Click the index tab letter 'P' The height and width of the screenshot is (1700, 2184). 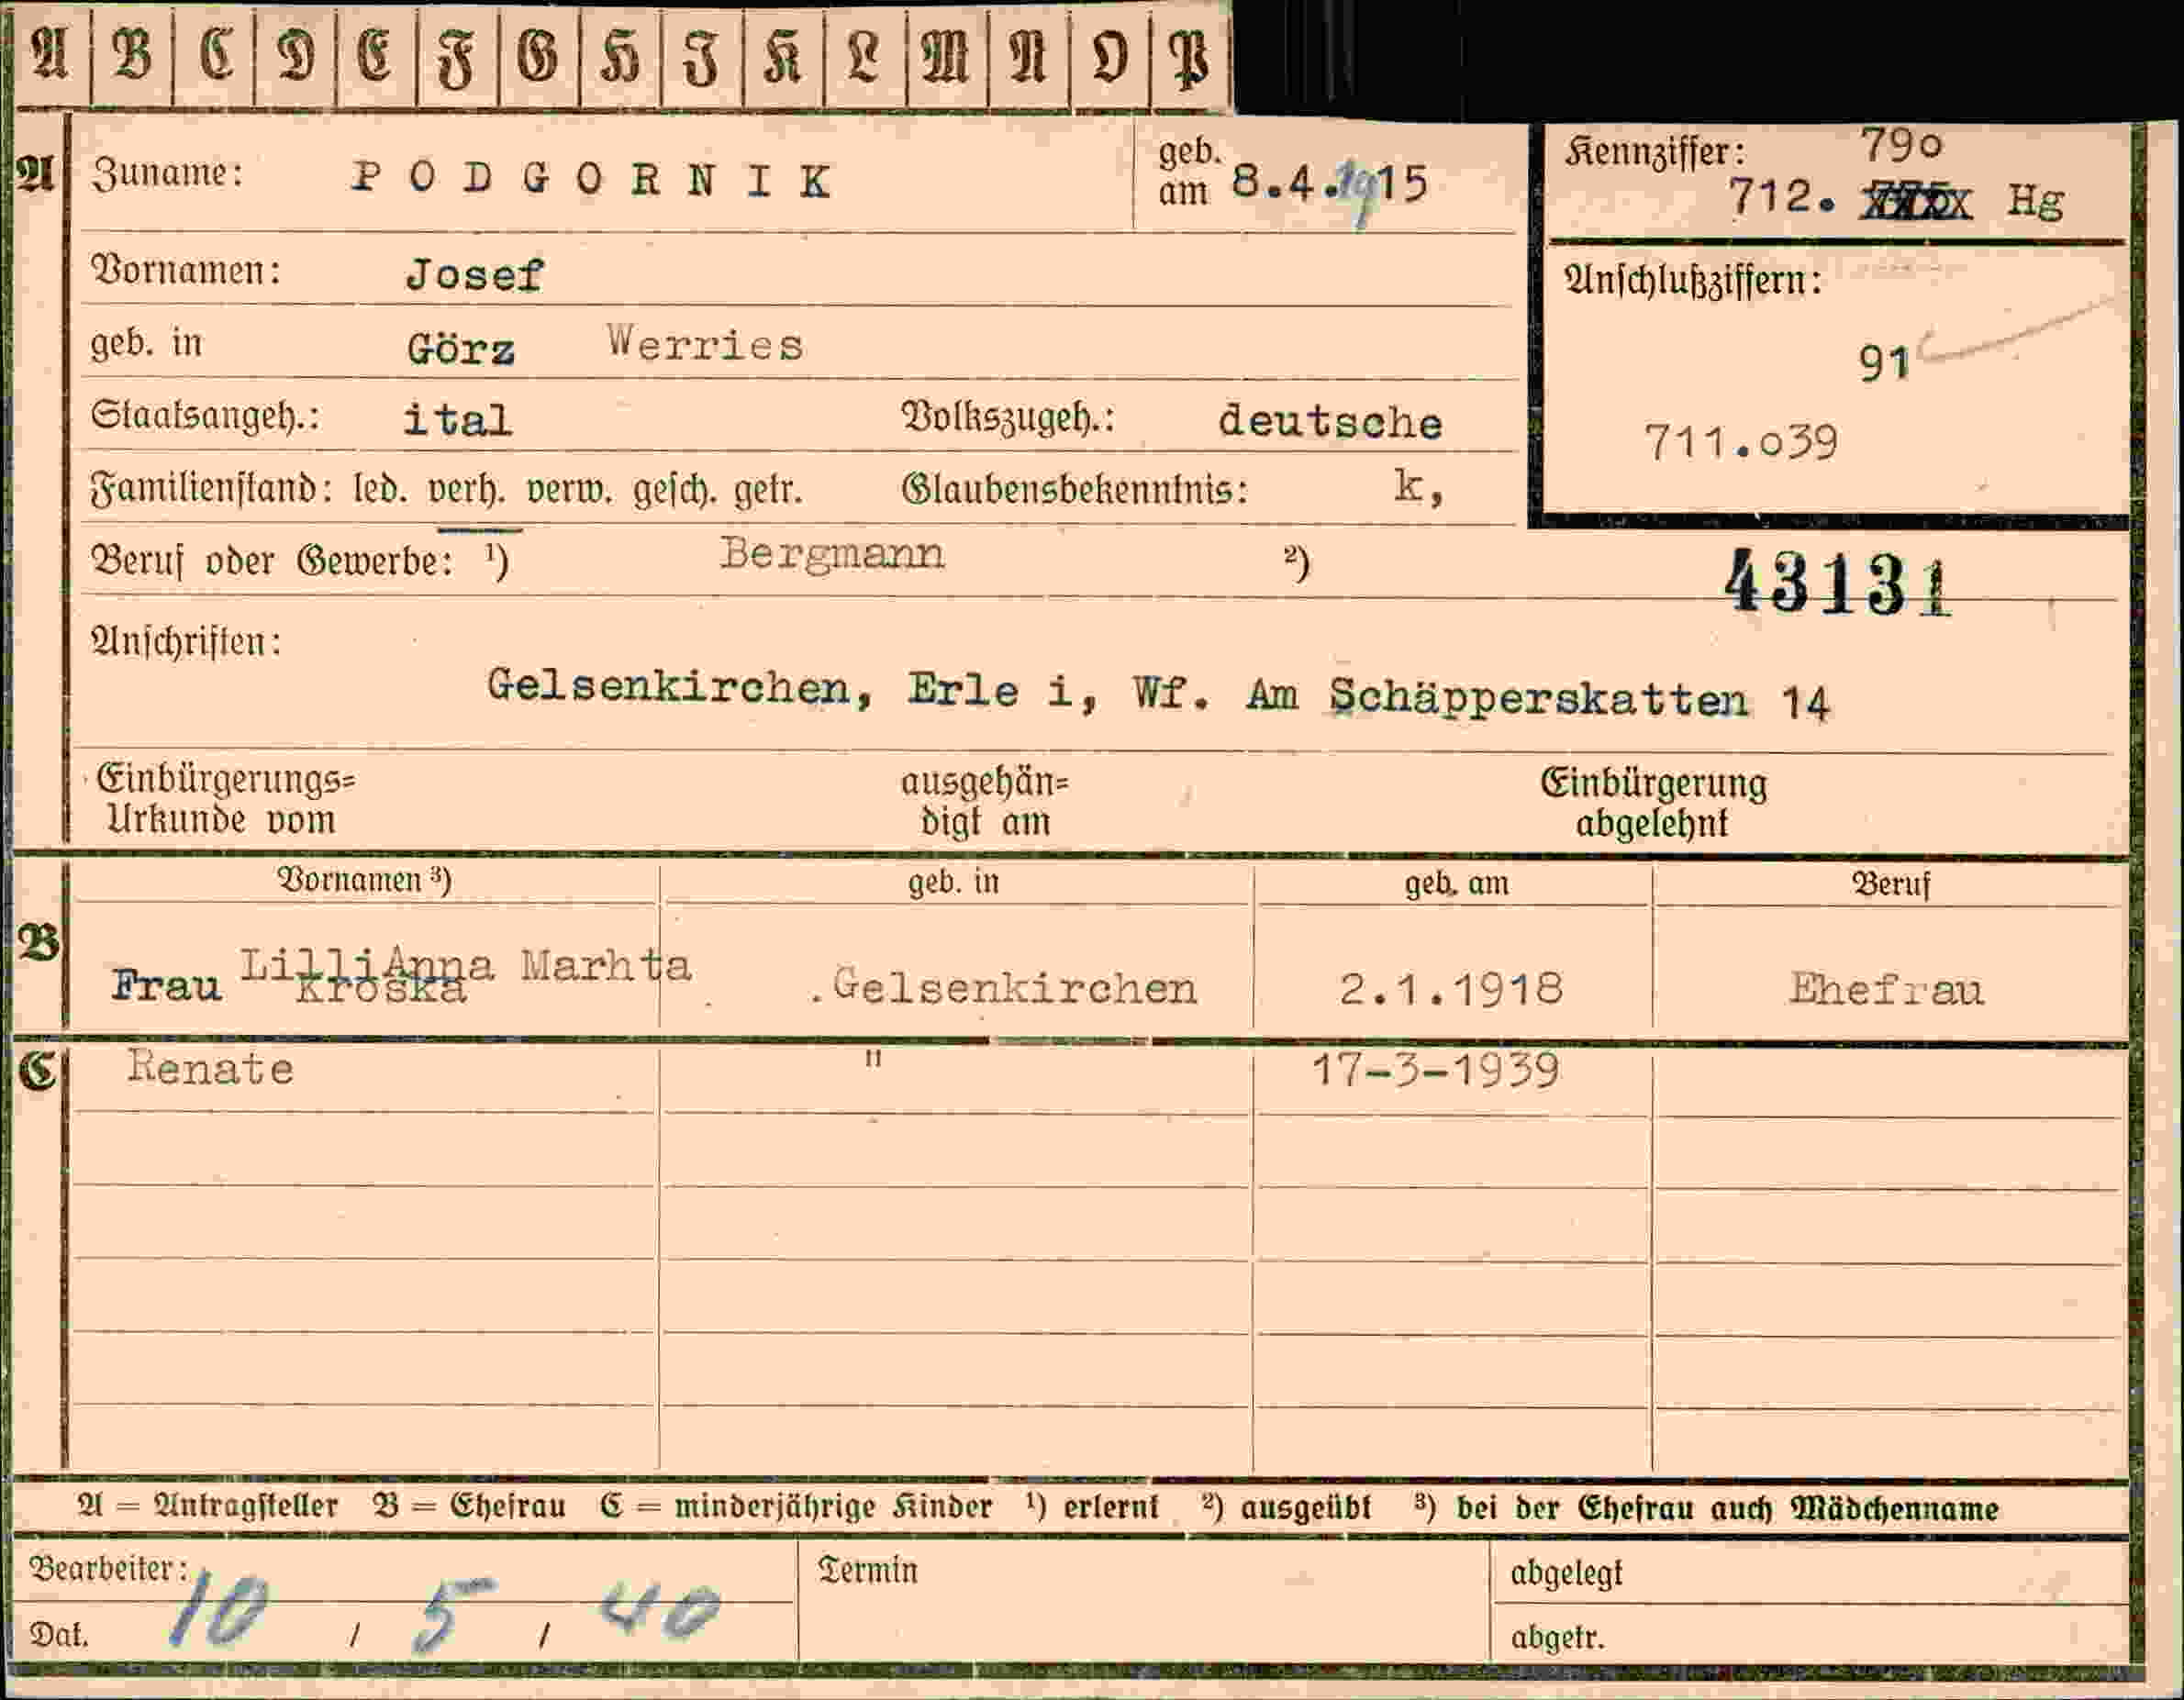[1190, 57]
